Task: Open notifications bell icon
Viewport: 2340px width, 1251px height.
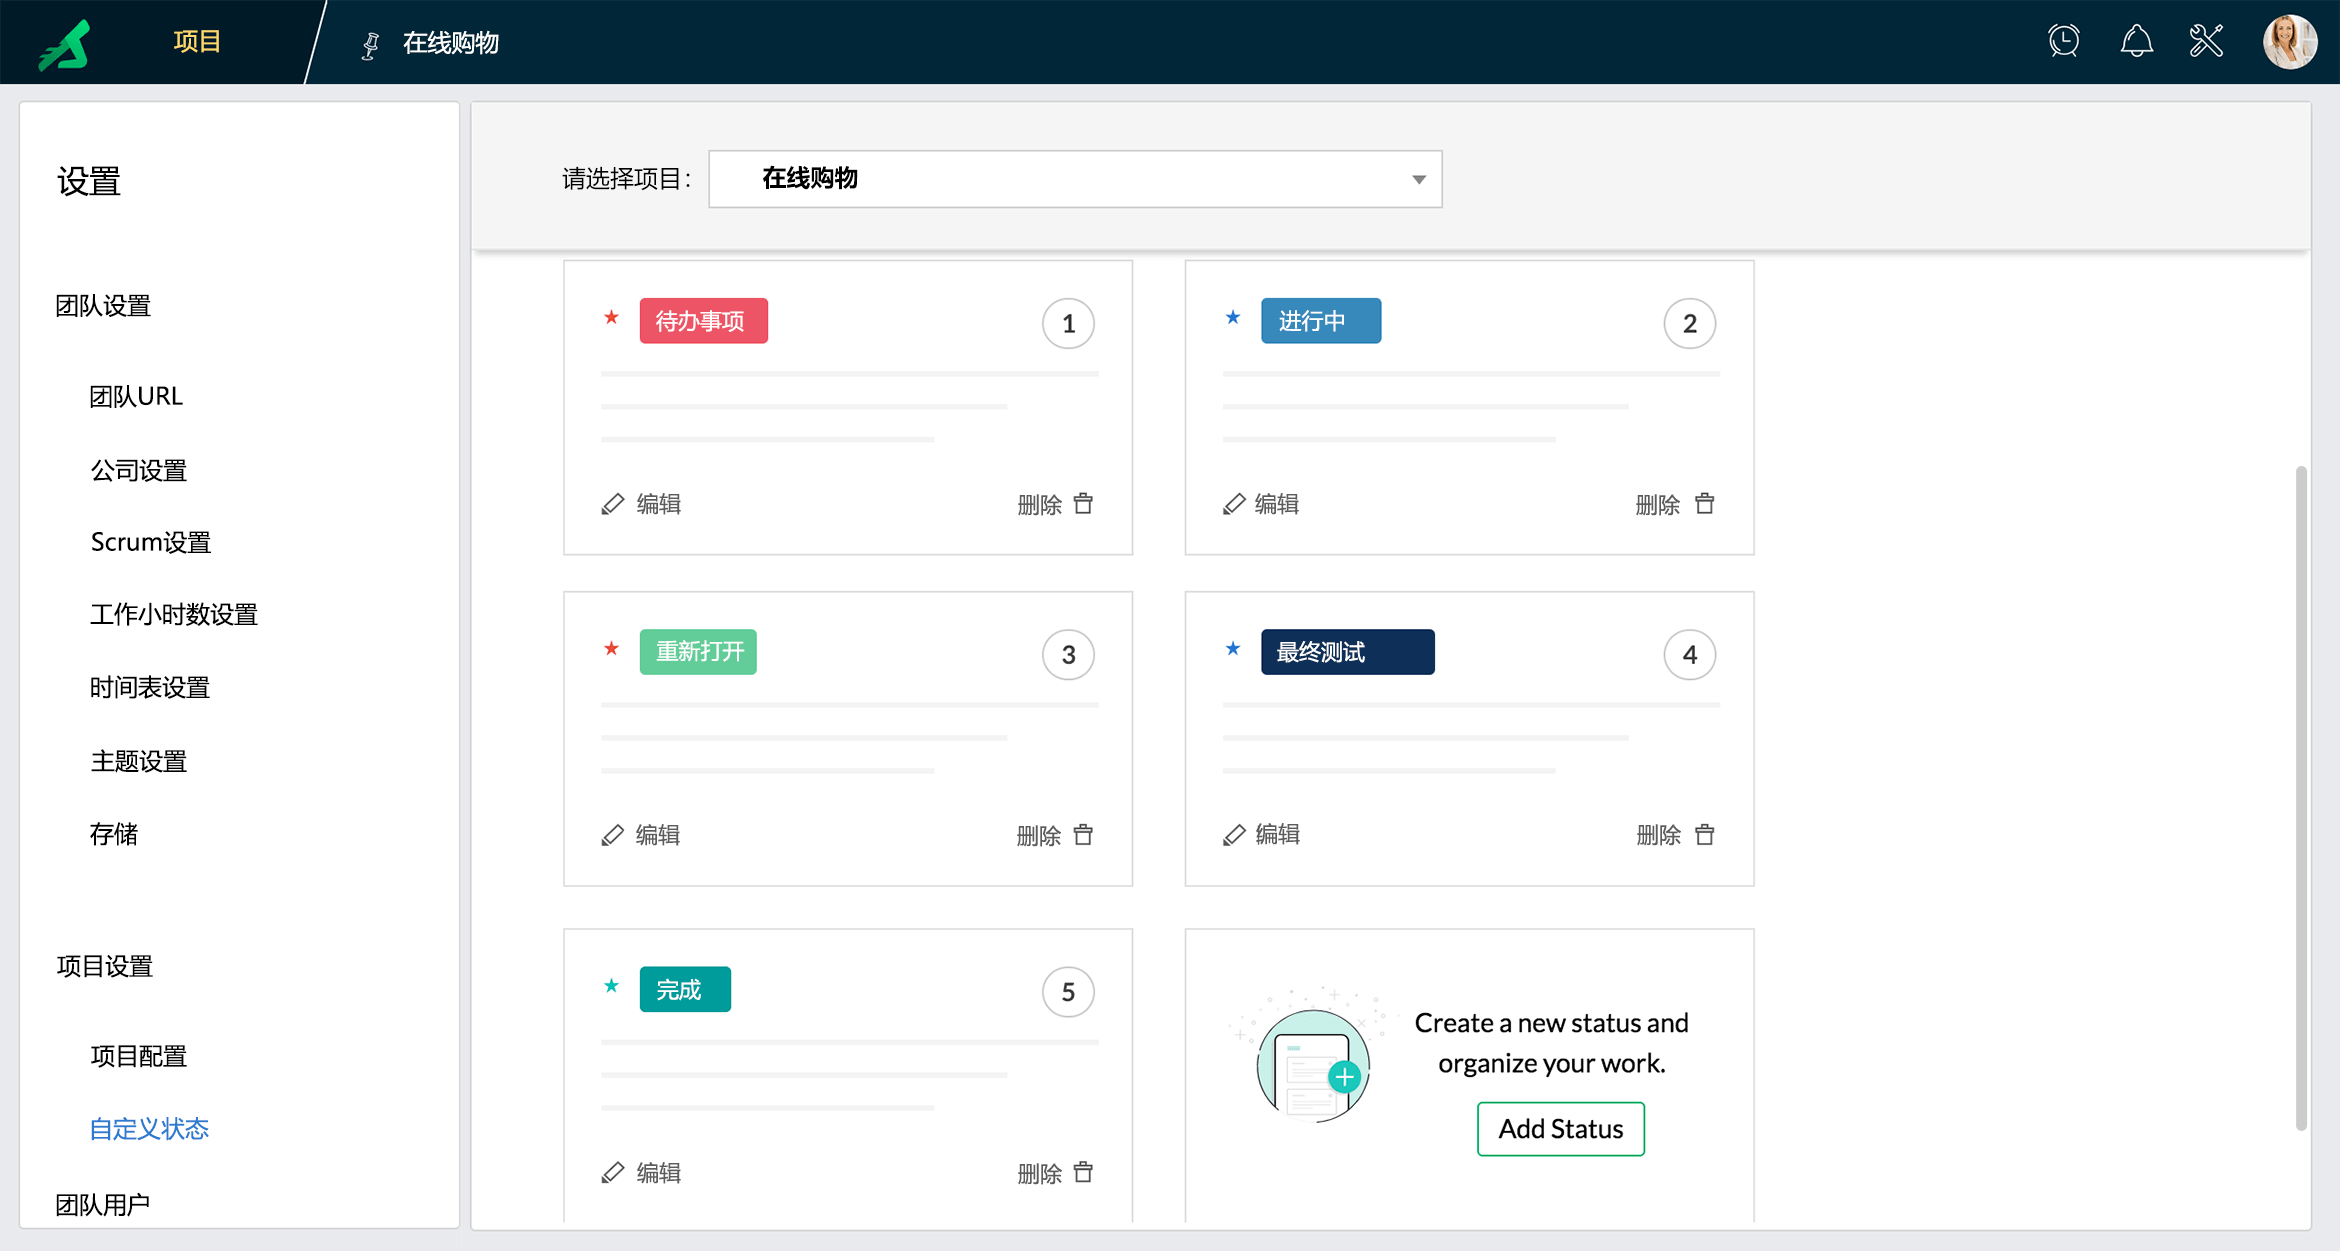Action: (2136, 41)
